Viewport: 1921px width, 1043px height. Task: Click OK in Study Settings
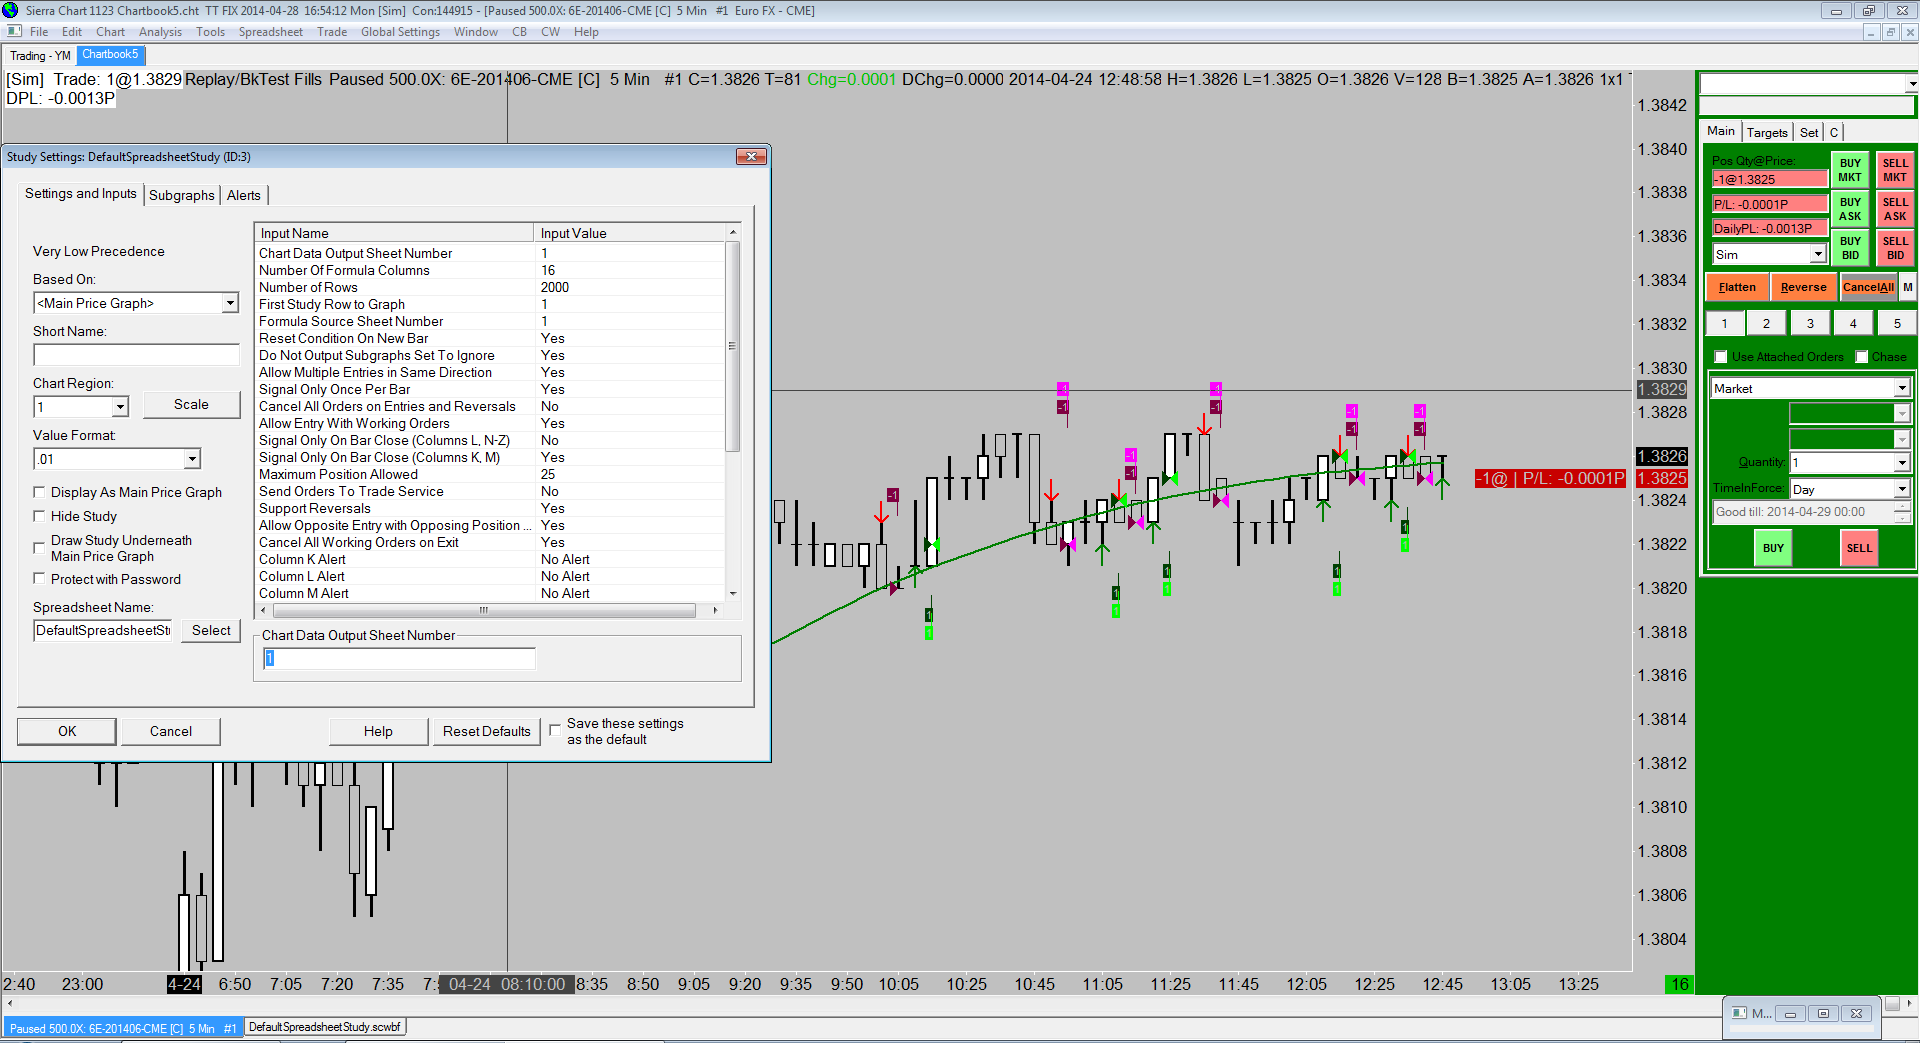tap(67, 731)
